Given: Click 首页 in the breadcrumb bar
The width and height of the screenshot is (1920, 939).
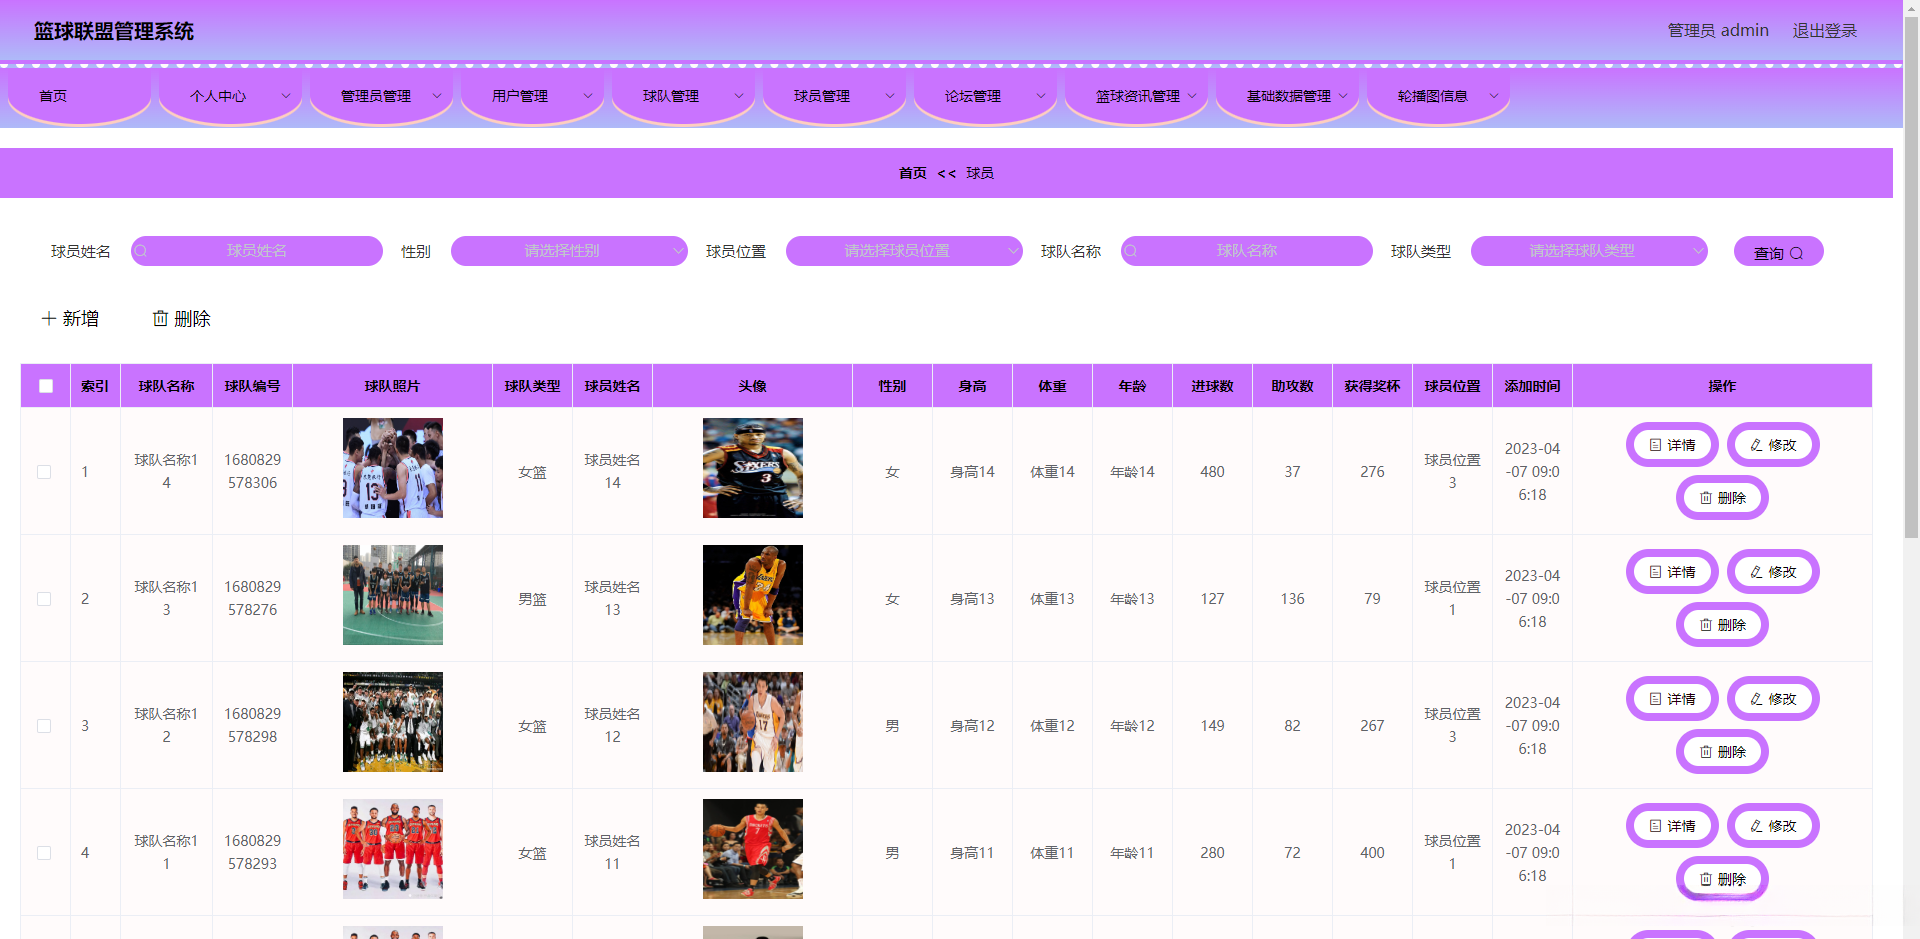Looking at the screenshot, I should (x=912, y=173).
